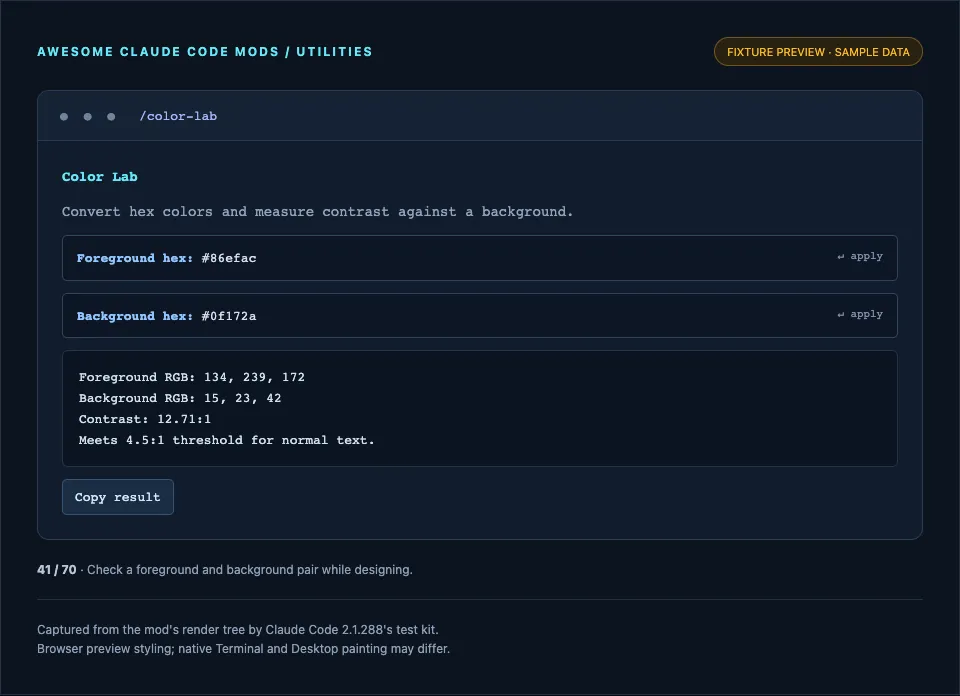960x696 pixels.
Task: Click the third window dot in the title bar
Action: tap(111, 116)
